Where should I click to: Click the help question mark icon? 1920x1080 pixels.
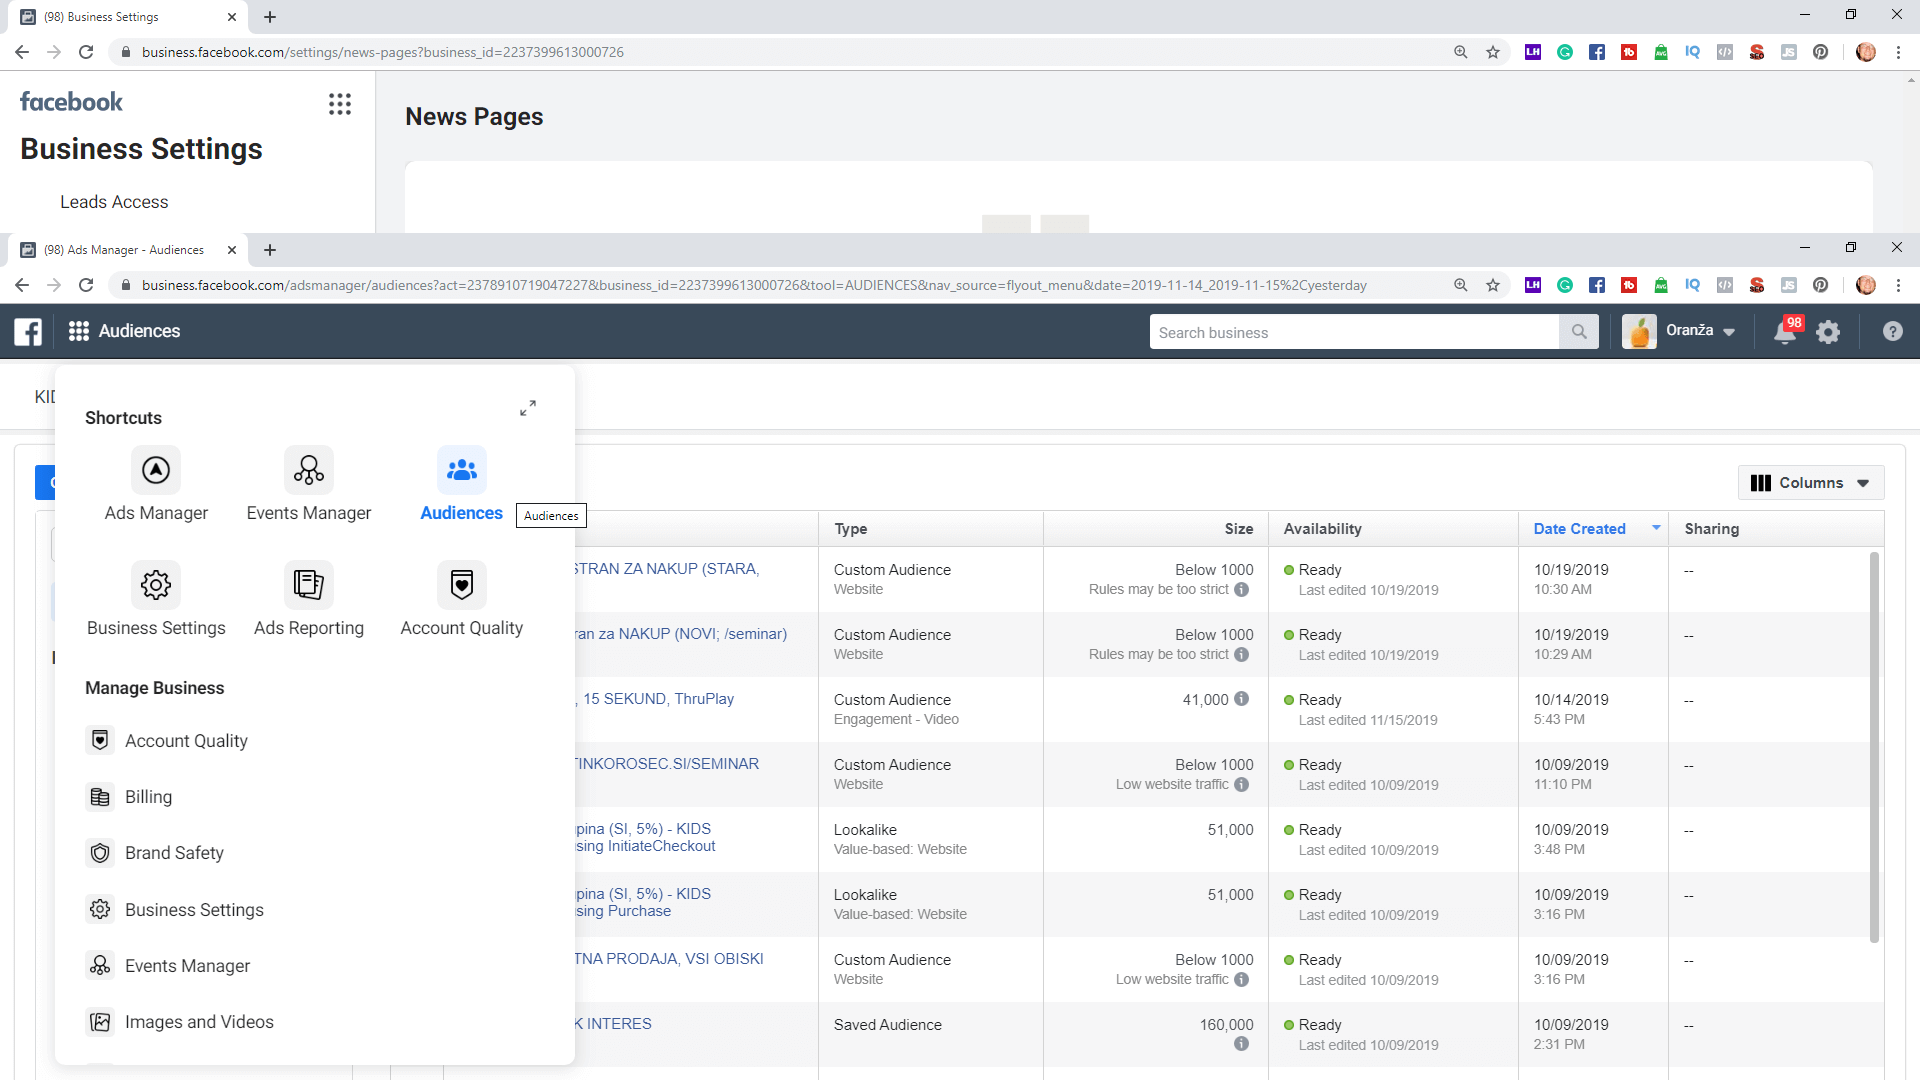pyautogui.click(x=1892, y=332)
